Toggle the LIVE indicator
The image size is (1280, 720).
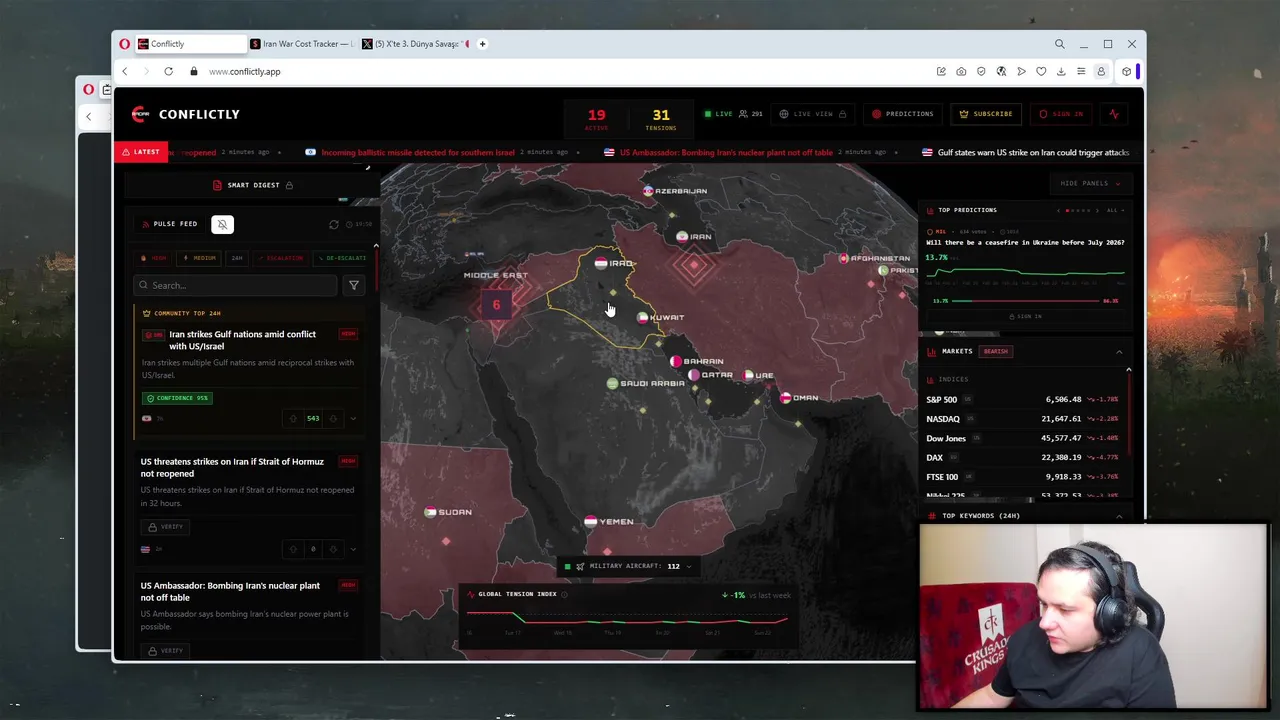coord(718,114)
